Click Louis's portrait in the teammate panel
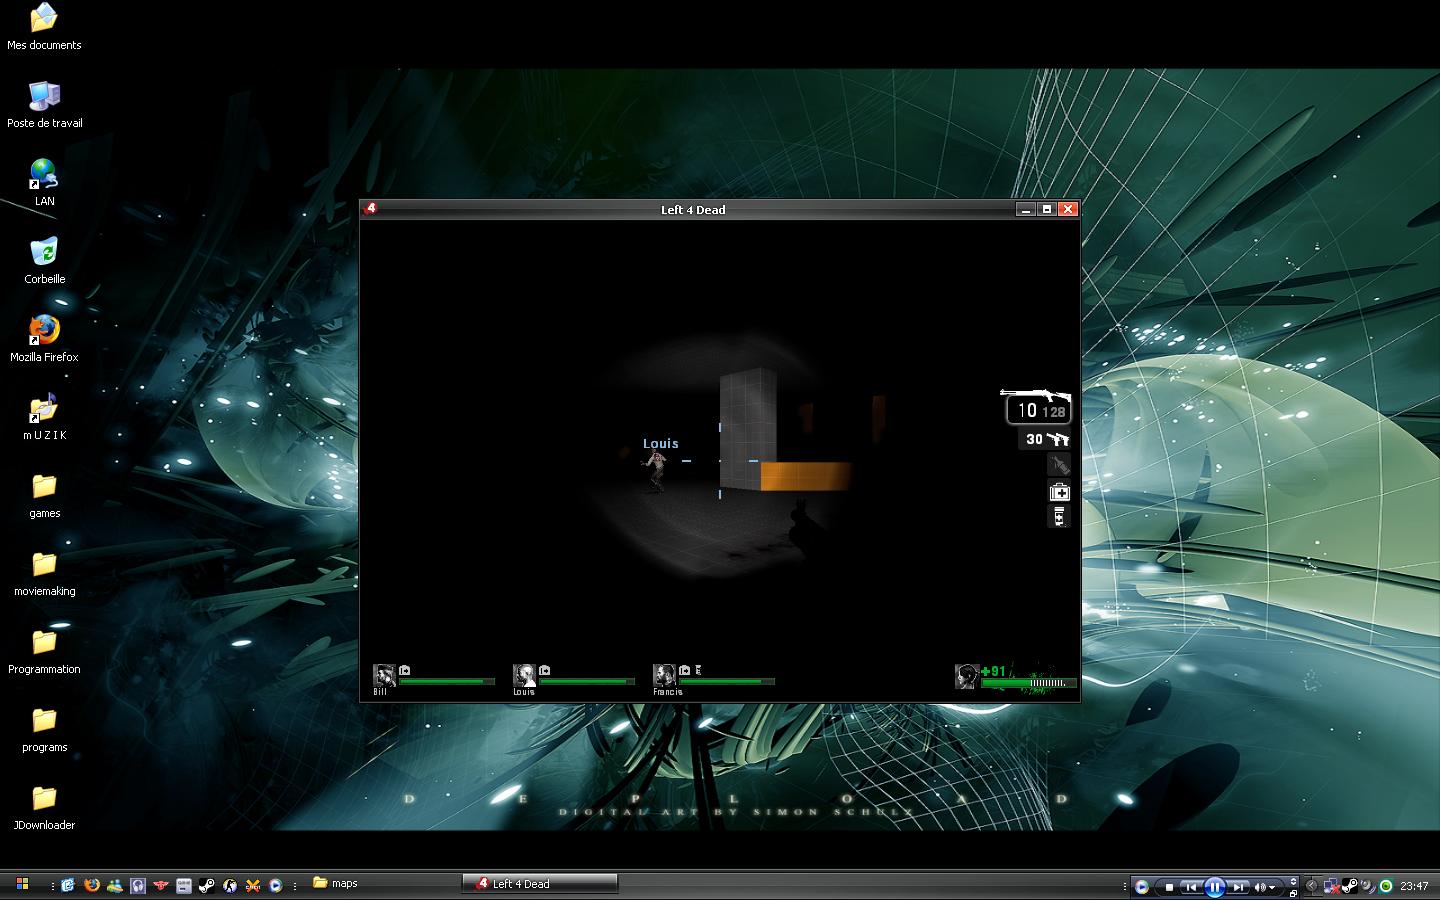The width and height of the screenshot is (1440, 900). [524, 675]
